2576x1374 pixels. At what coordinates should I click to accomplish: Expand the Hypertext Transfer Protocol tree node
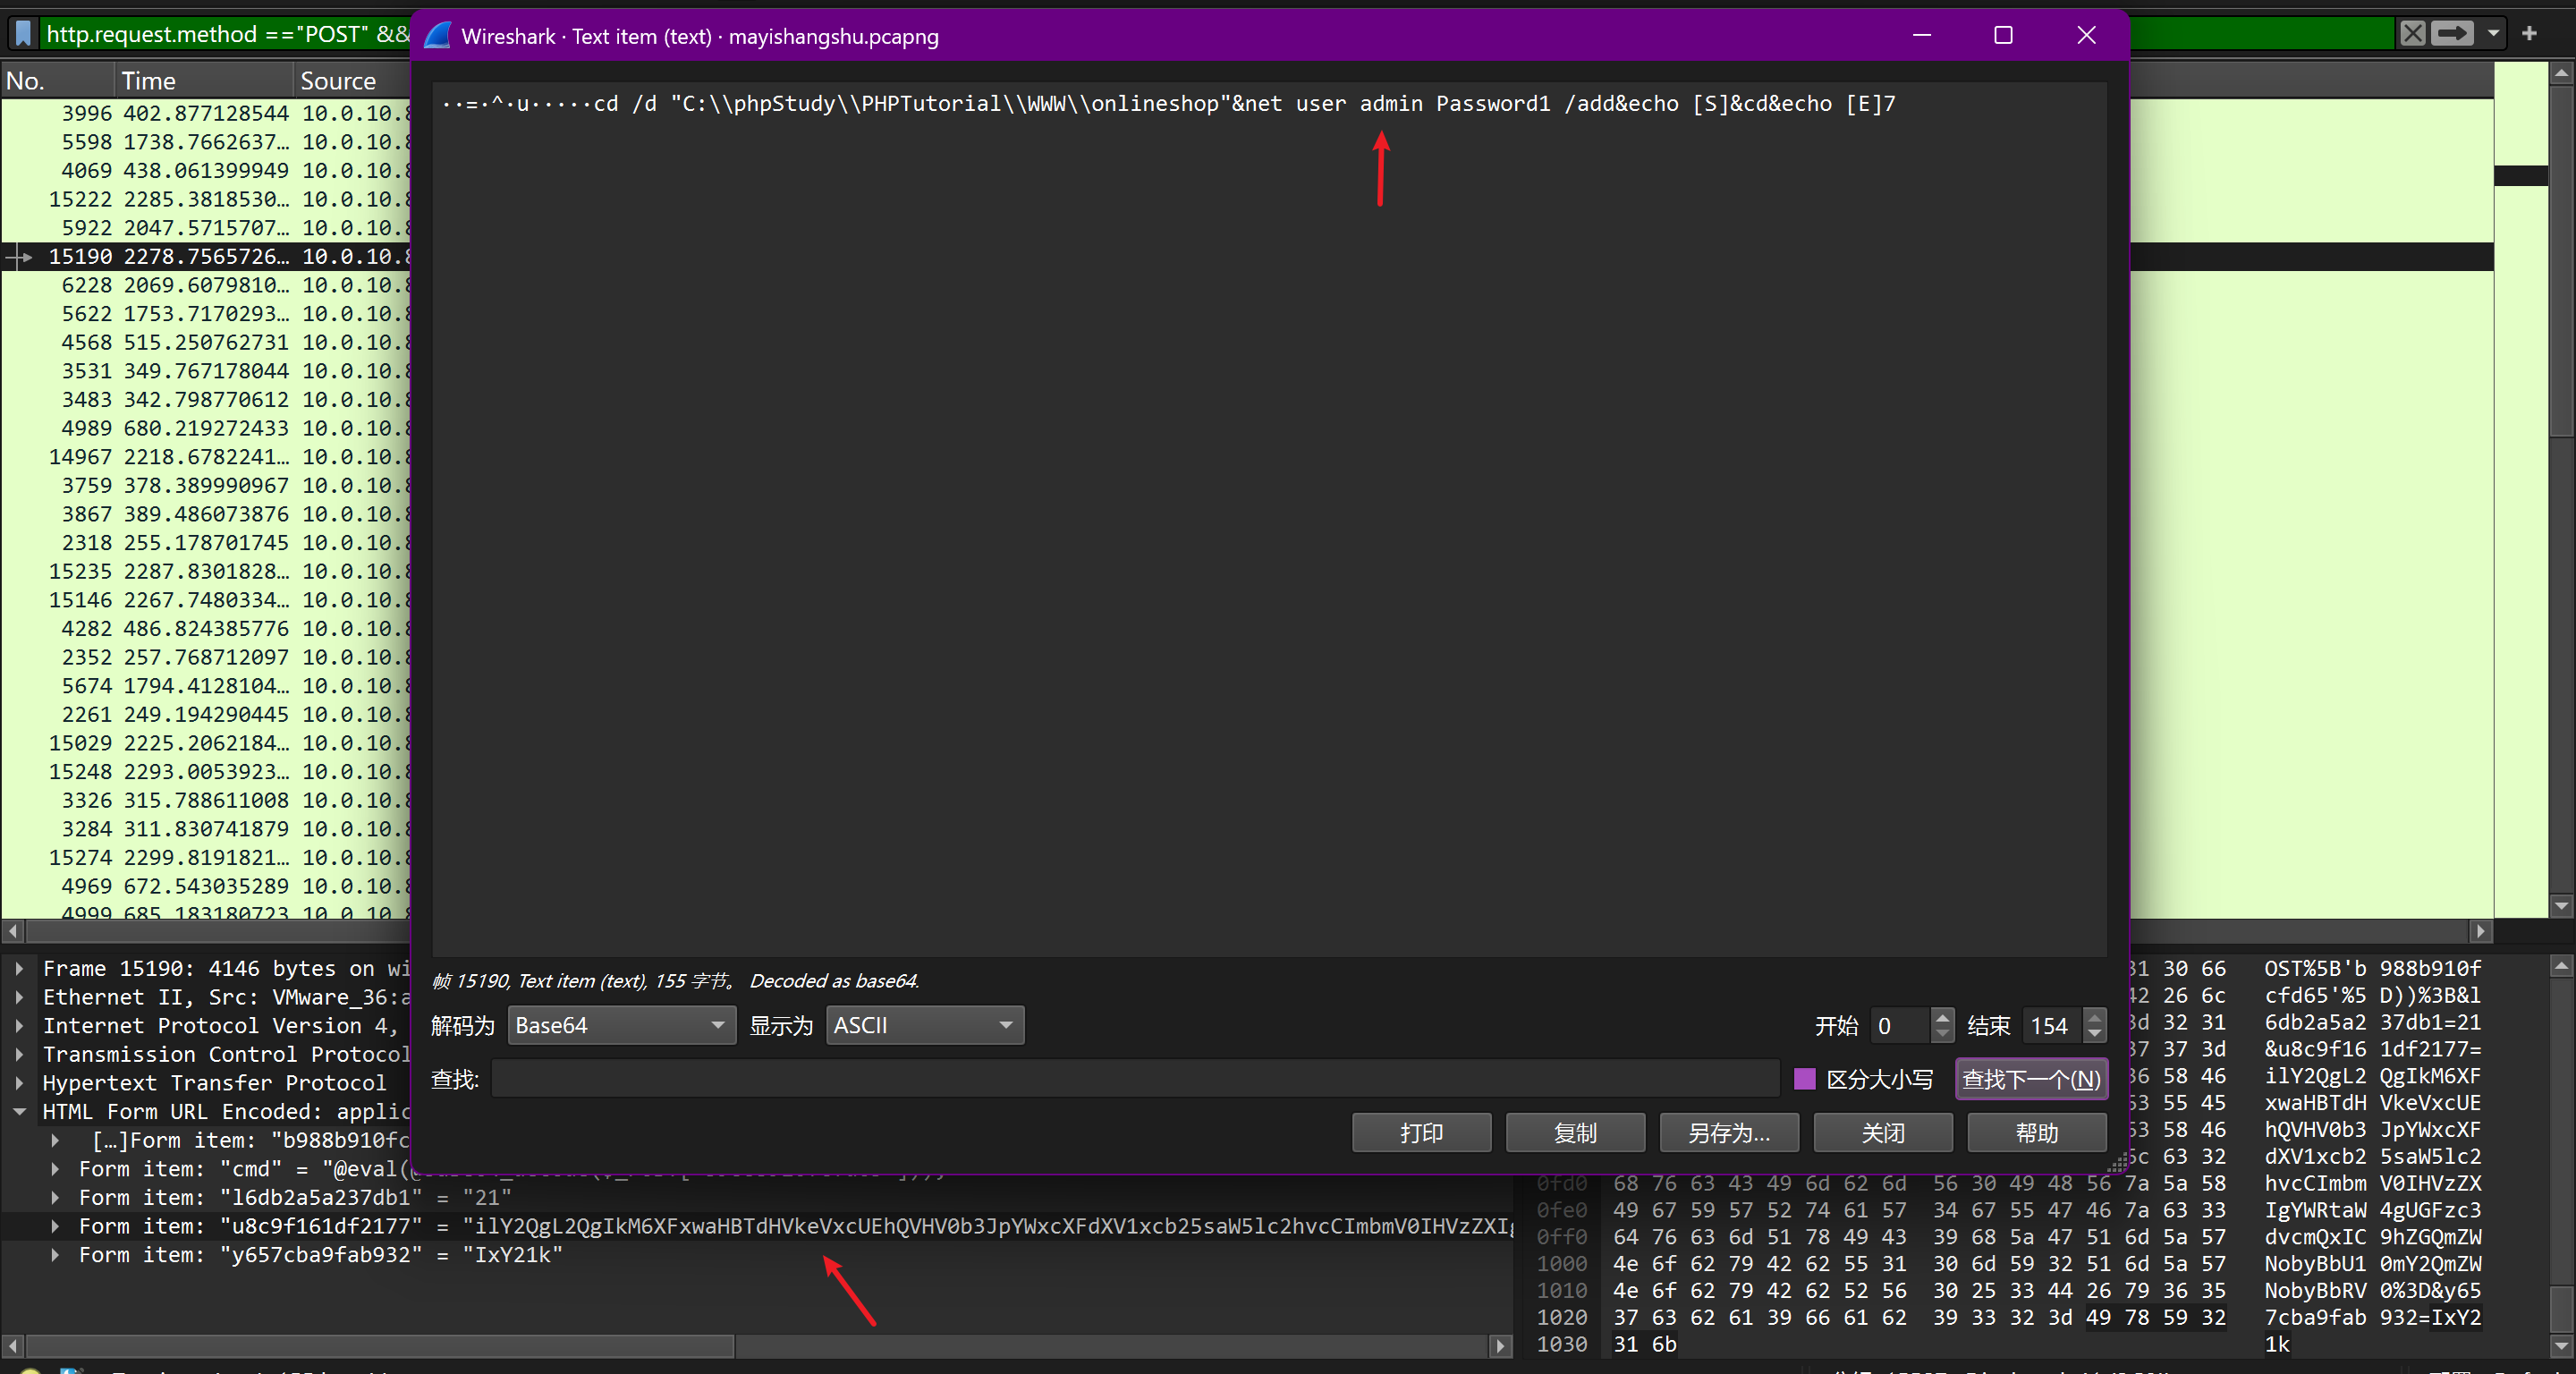pyautogui.click(x=19, y=1082)
